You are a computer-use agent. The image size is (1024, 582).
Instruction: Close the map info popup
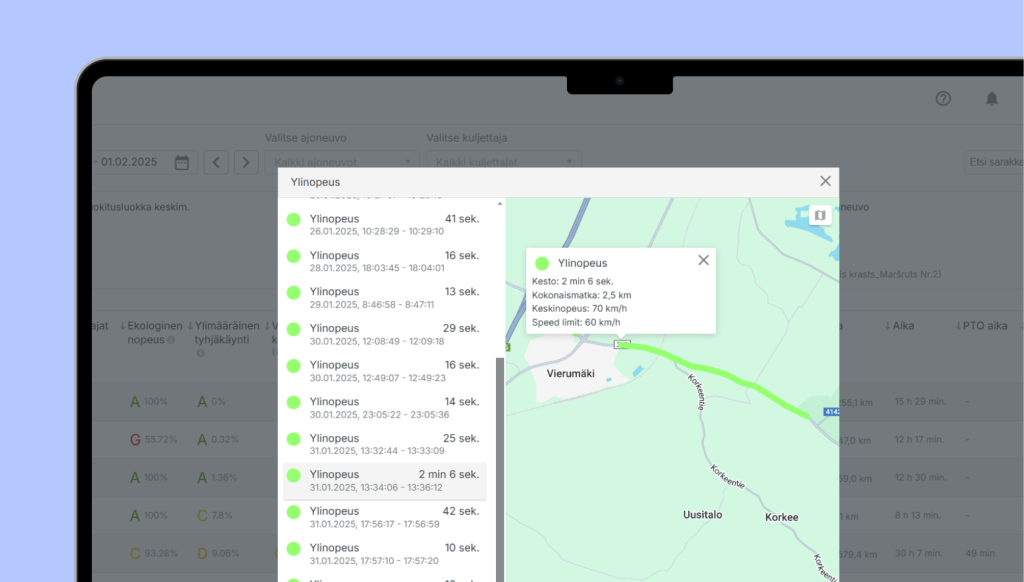(703, 260)
